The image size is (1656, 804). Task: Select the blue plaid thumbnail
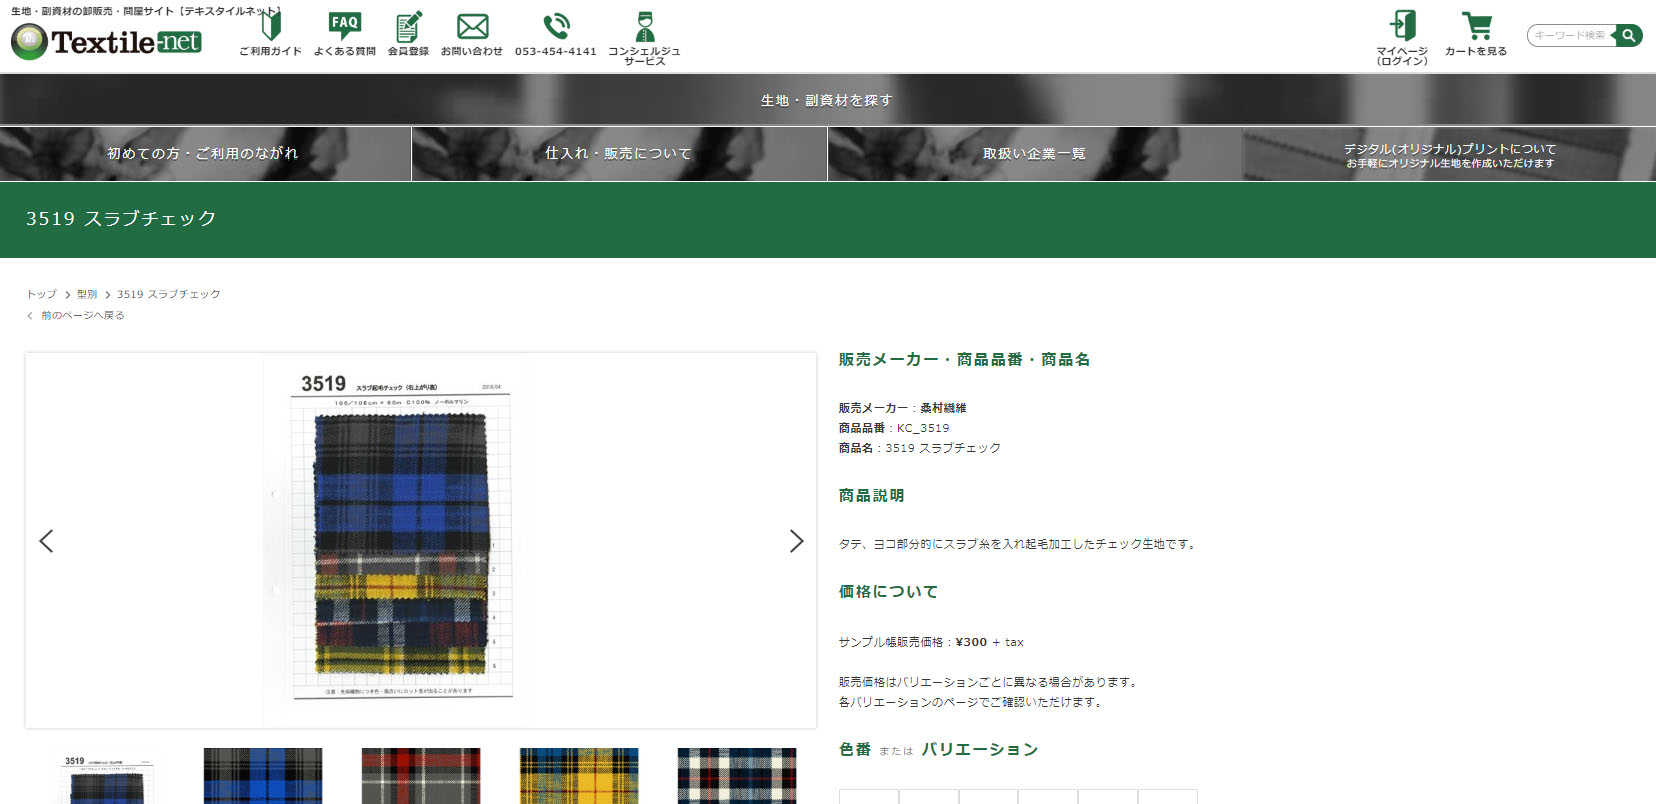click(x=263, y=776)
